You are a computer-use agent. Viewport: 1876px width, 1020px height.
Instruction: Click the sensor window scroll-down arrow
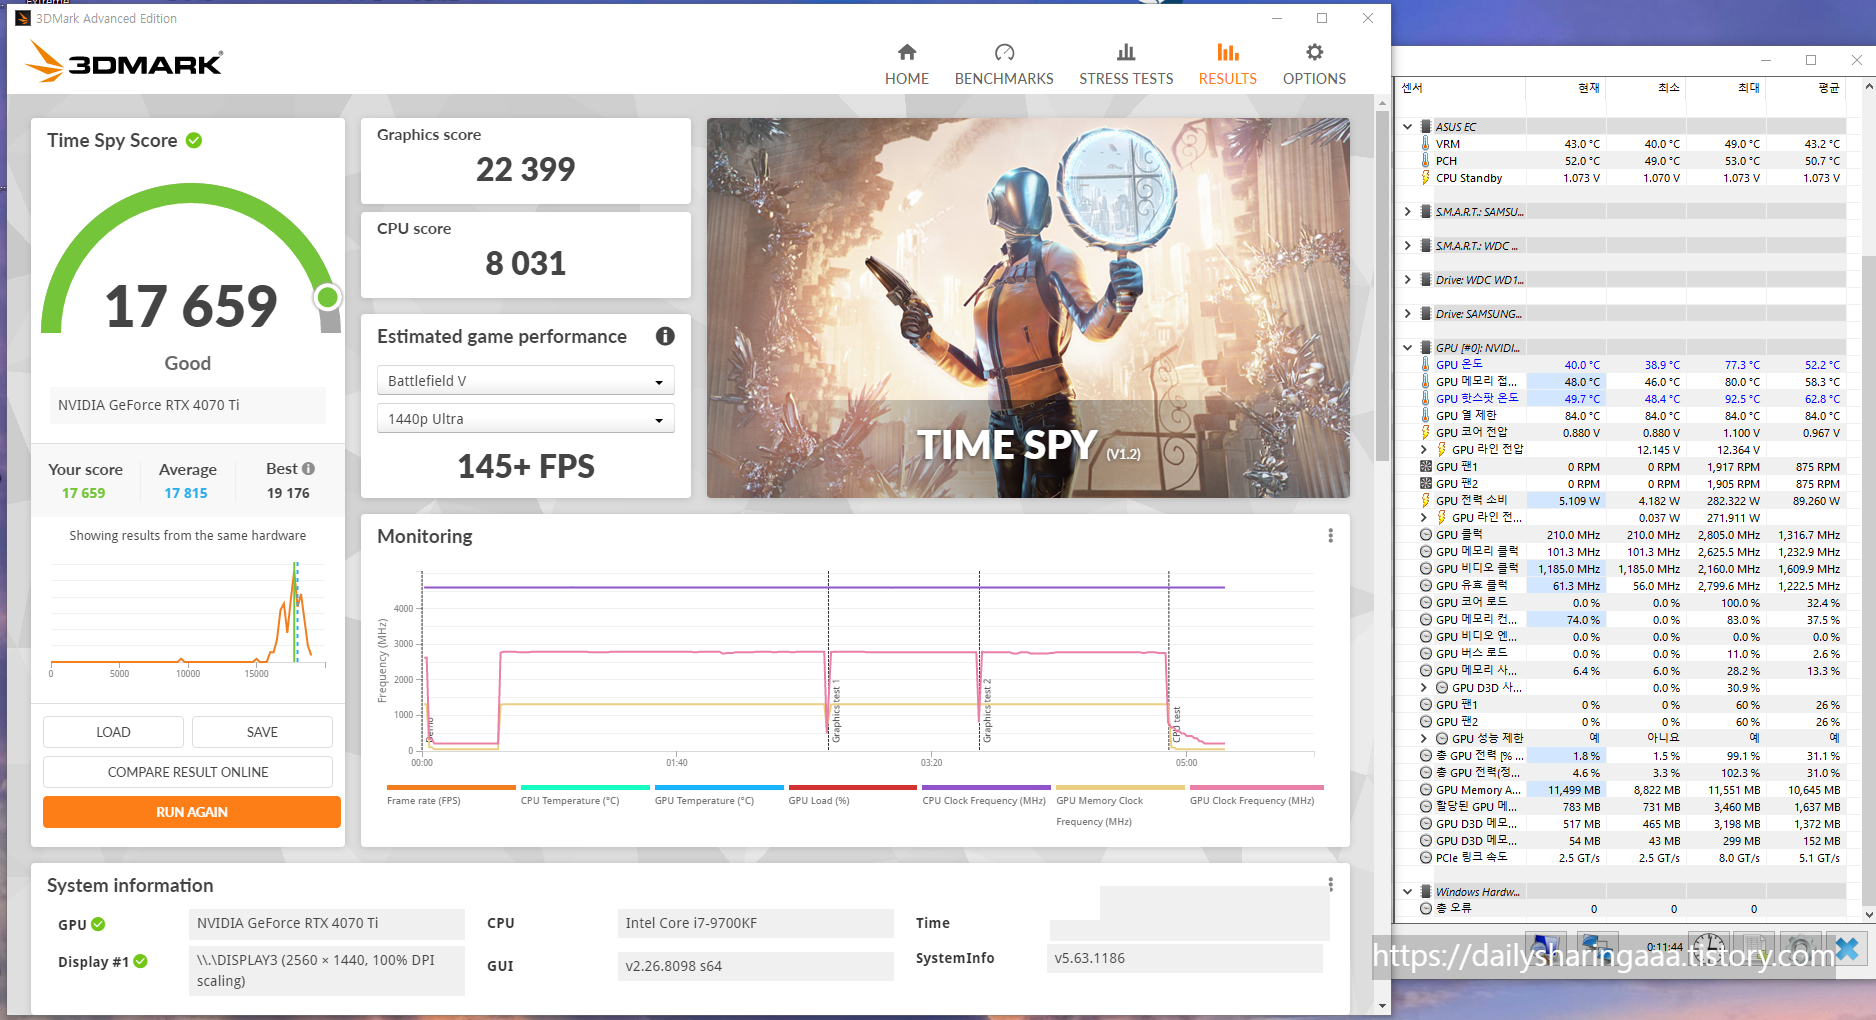pos(1868,914)
